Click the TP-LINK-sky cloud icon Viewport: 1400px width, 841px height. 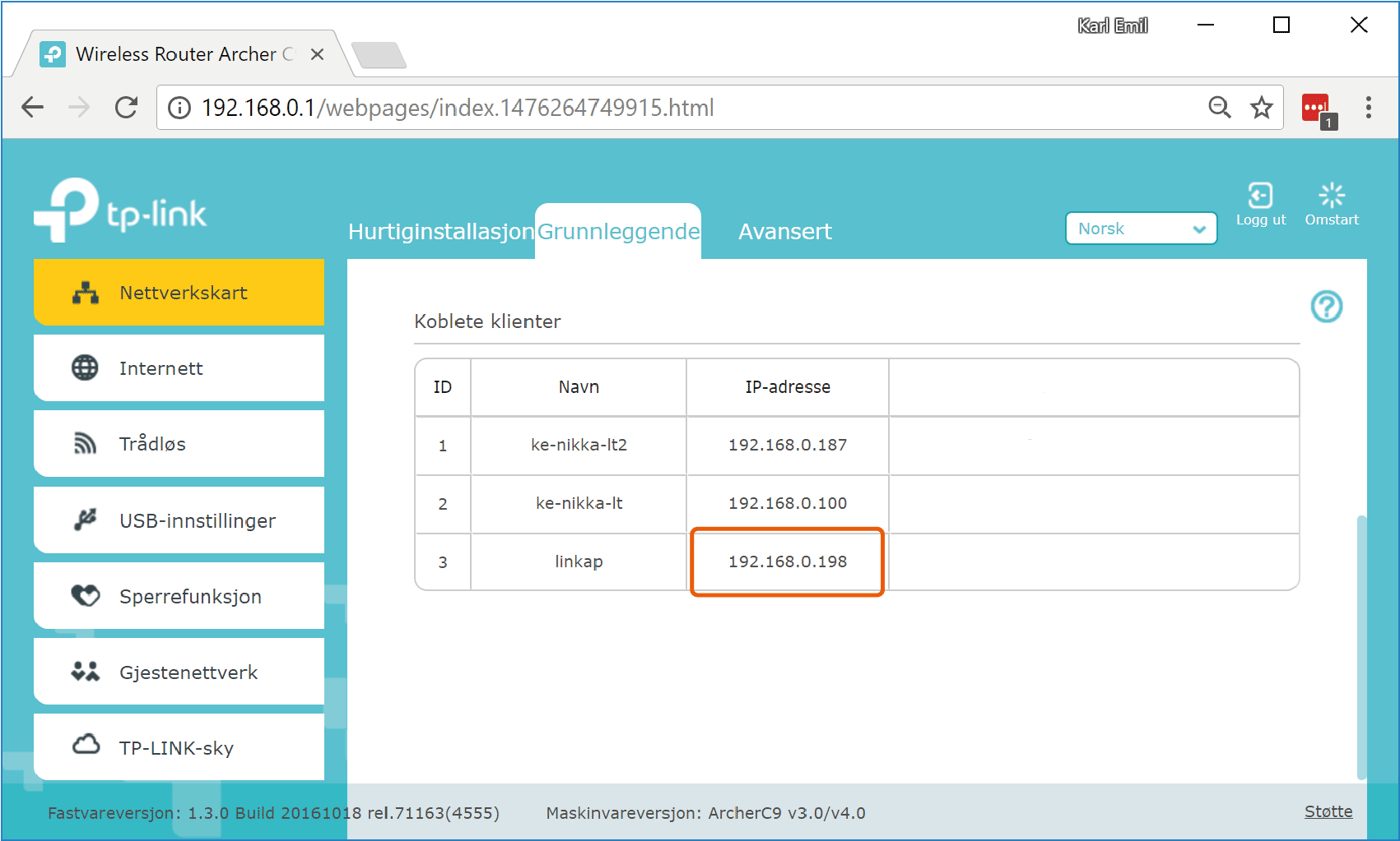click(x=87, y=746)
